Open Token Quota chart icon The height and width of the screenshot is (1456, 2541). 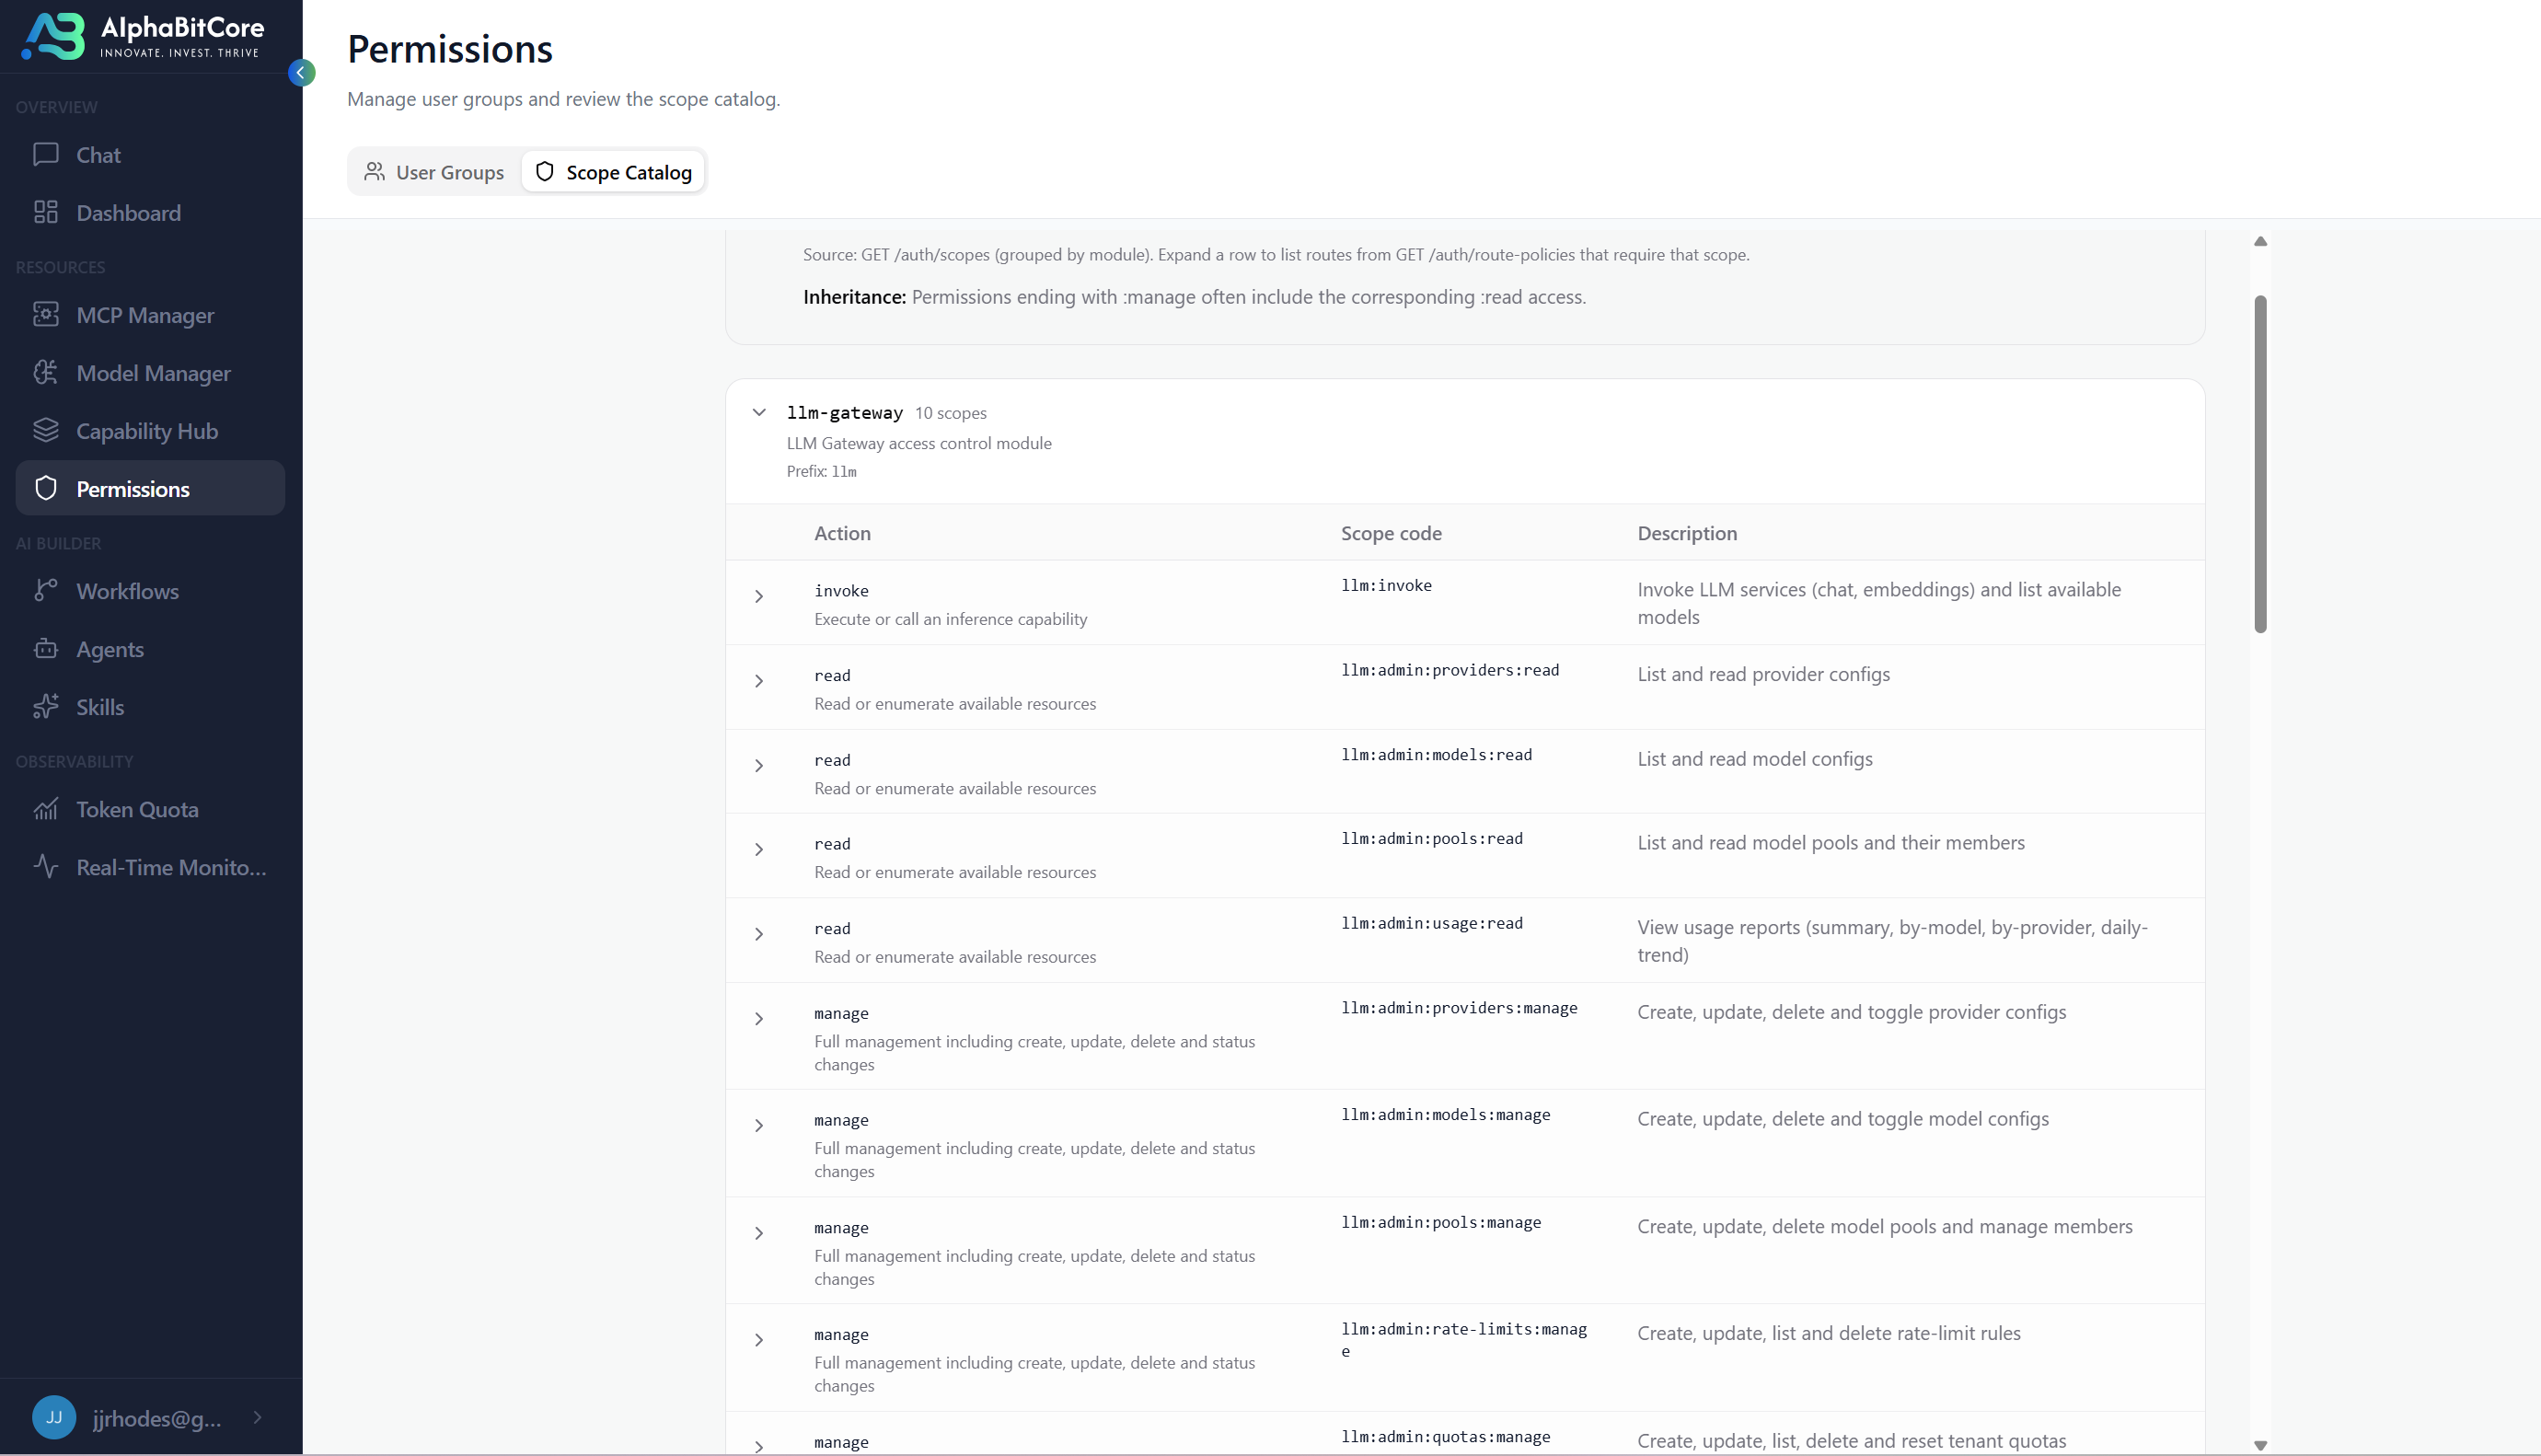click(x=46, y=809)
